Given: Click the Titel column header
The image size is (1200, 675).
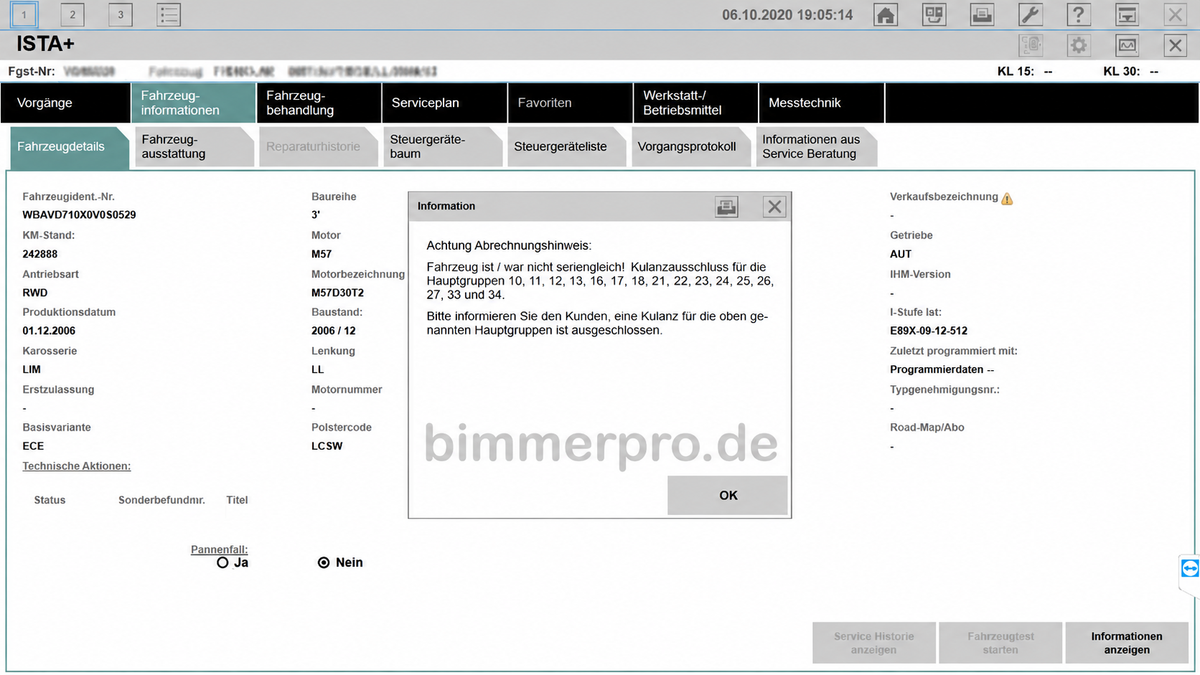Looking at the screenshot, I should tap(237, 500).
